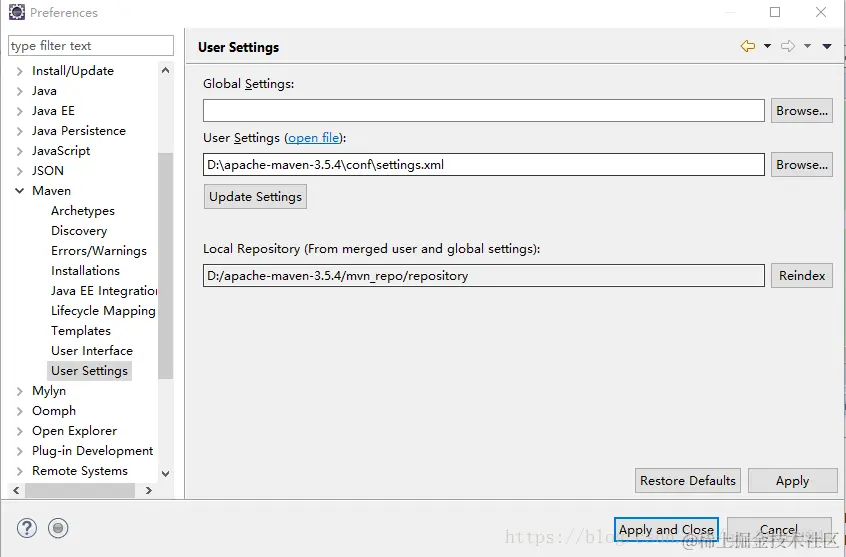Image resolution: width=846 pixels, height=557 pixels.
Task: Browse for Global Settings file
Action: 802,111
